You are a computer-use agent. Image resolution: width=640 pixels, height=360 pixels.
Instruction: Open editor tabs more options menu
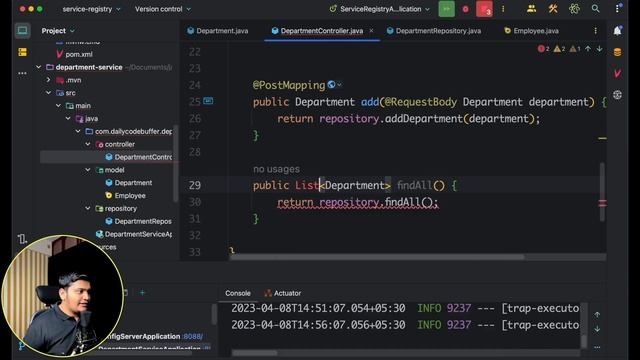(596, 31)
